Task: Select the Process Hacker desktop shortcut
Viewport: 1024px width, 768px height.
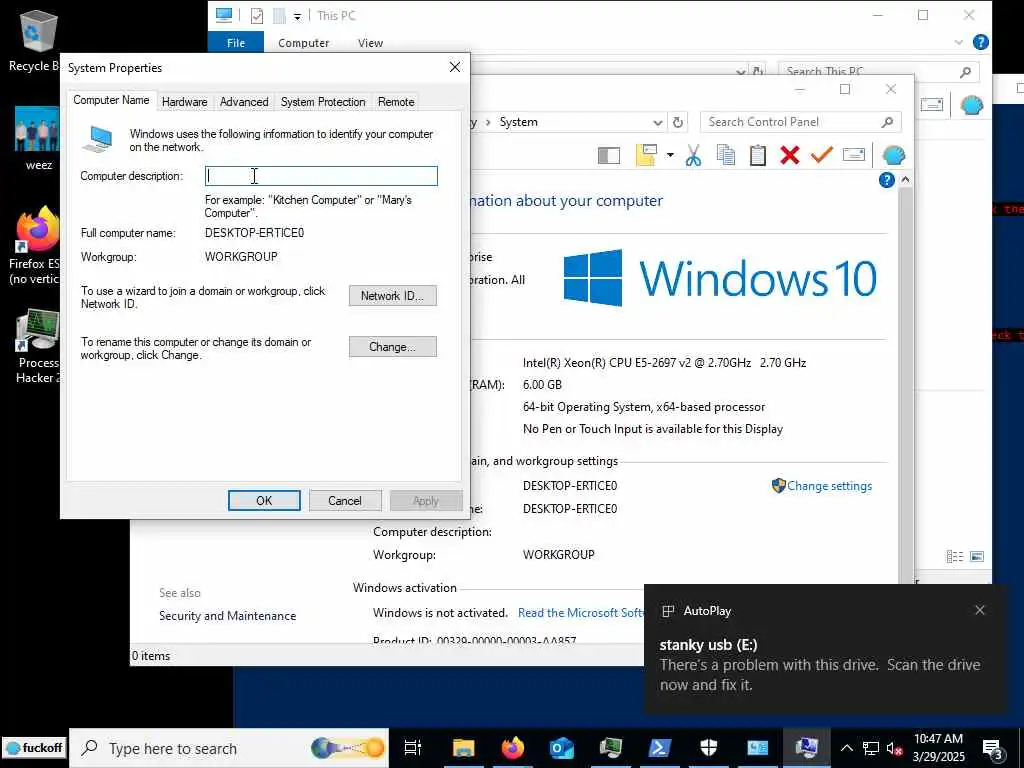Action: coord(37,347)
